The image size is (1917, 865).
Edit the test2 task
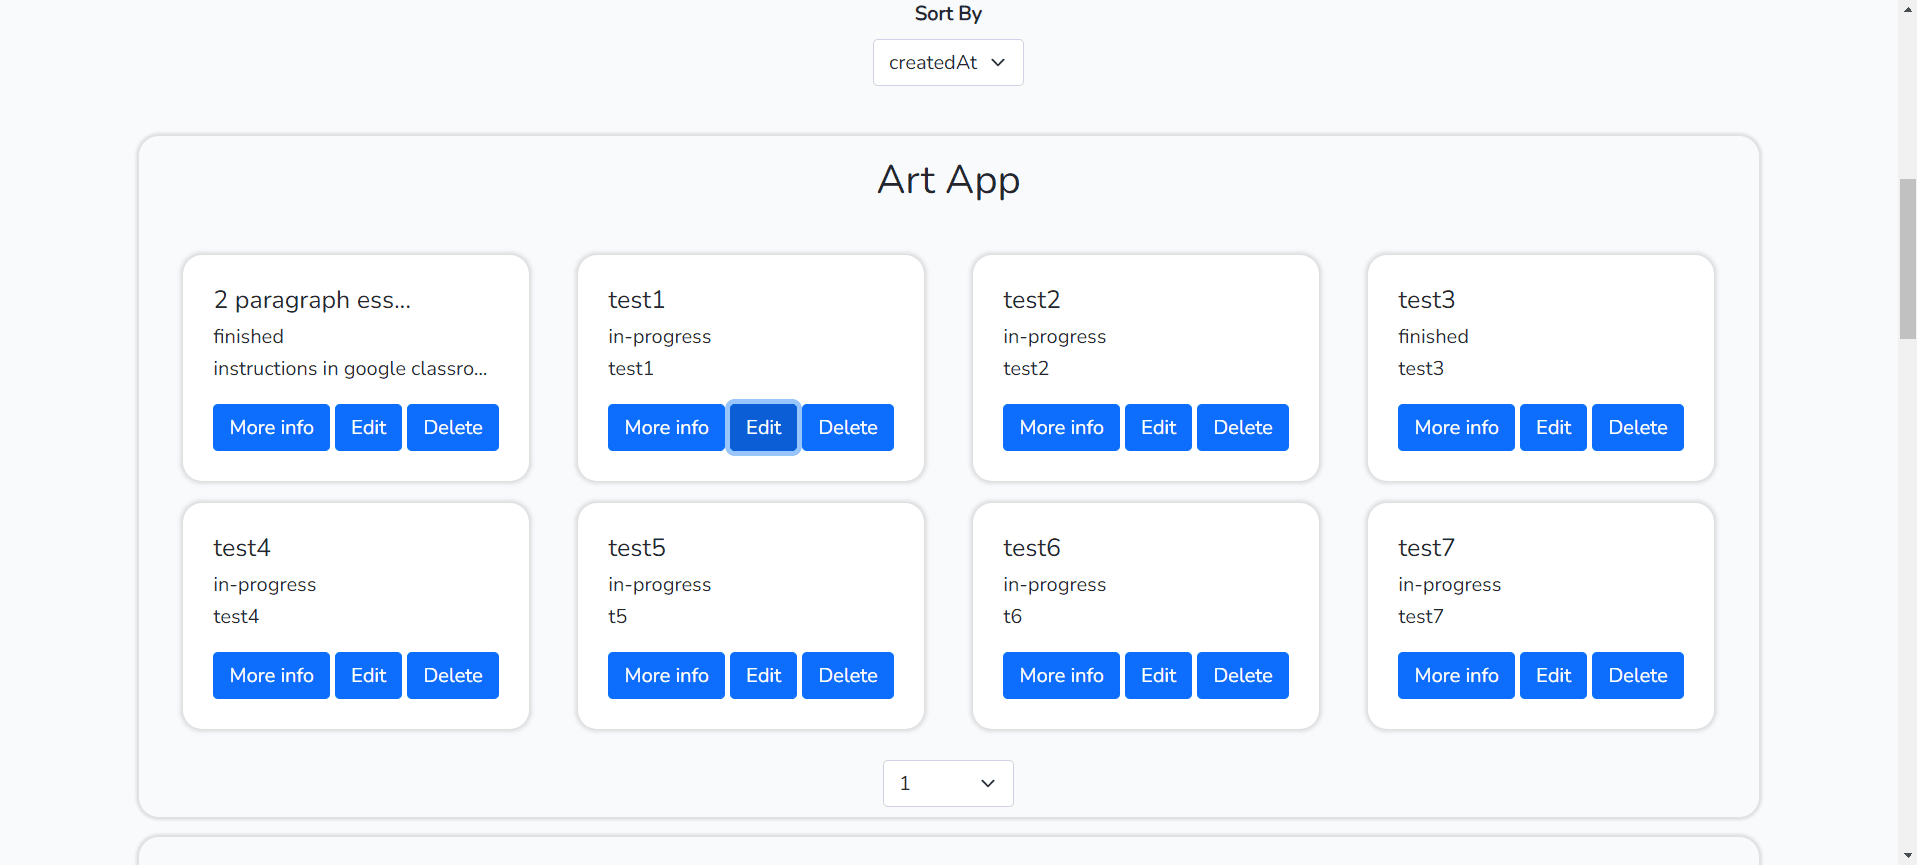point(1158,428)
